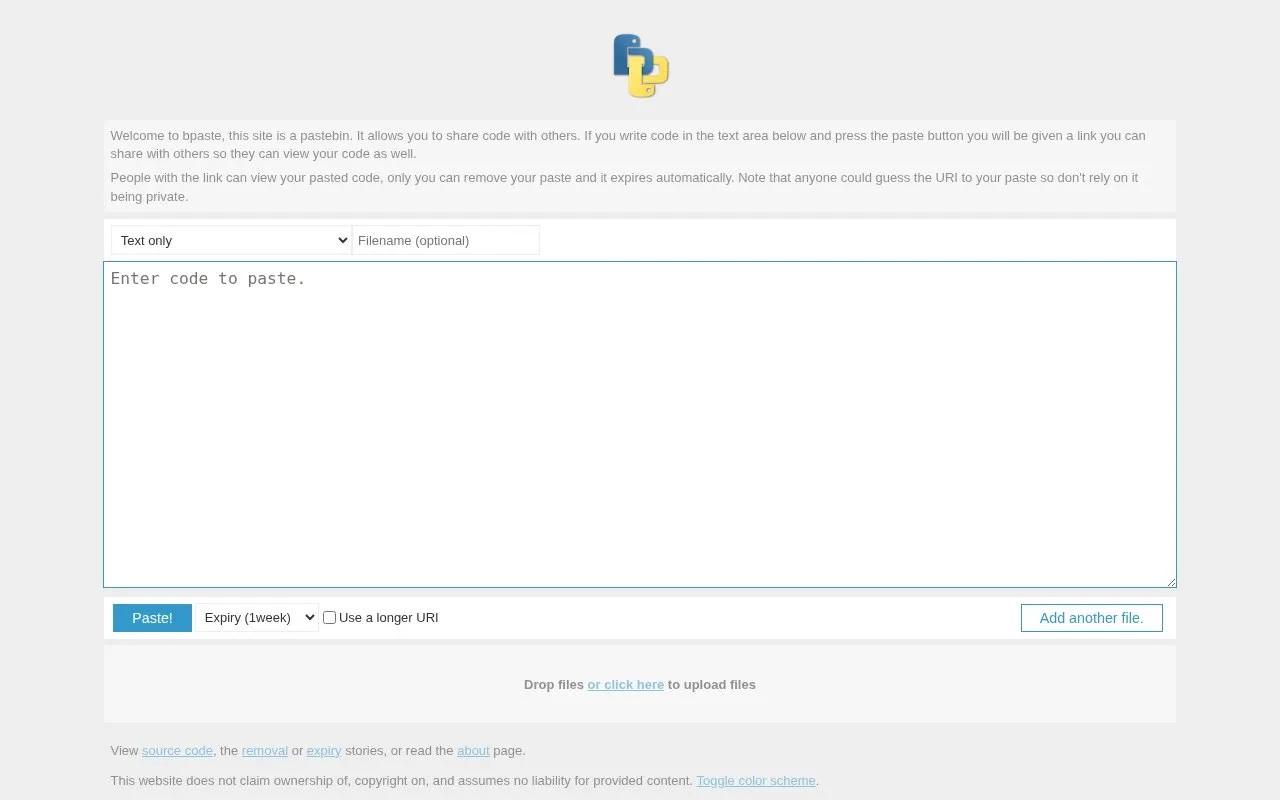The width and height of the screenshot is (1280, 800).
Task: Follow the removal link
Action: click(265, 751)
